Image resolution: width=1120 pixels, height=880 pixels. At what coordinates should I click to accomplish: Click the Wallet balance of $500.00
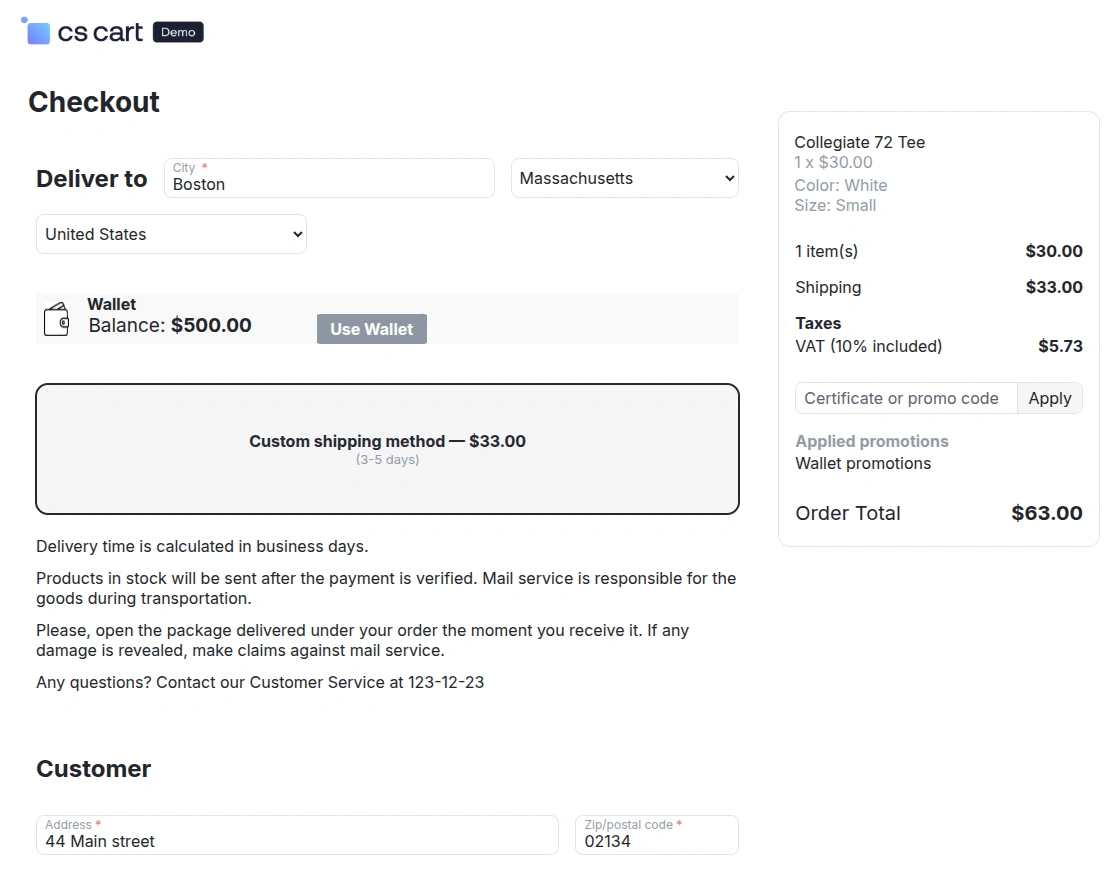click(208, 325)
